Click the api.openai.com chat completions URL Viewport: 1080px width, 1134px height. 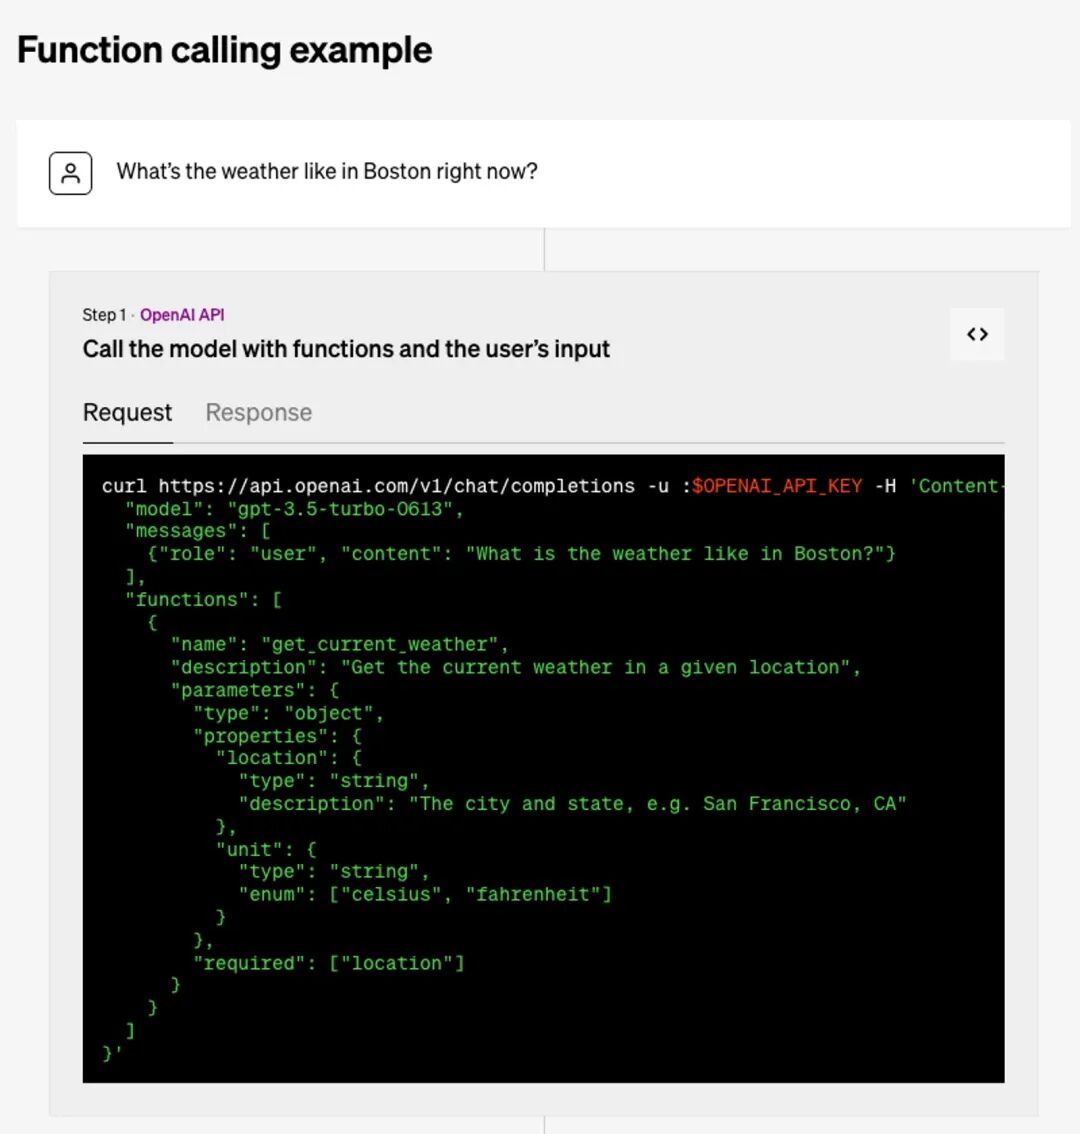pos(396,486)
